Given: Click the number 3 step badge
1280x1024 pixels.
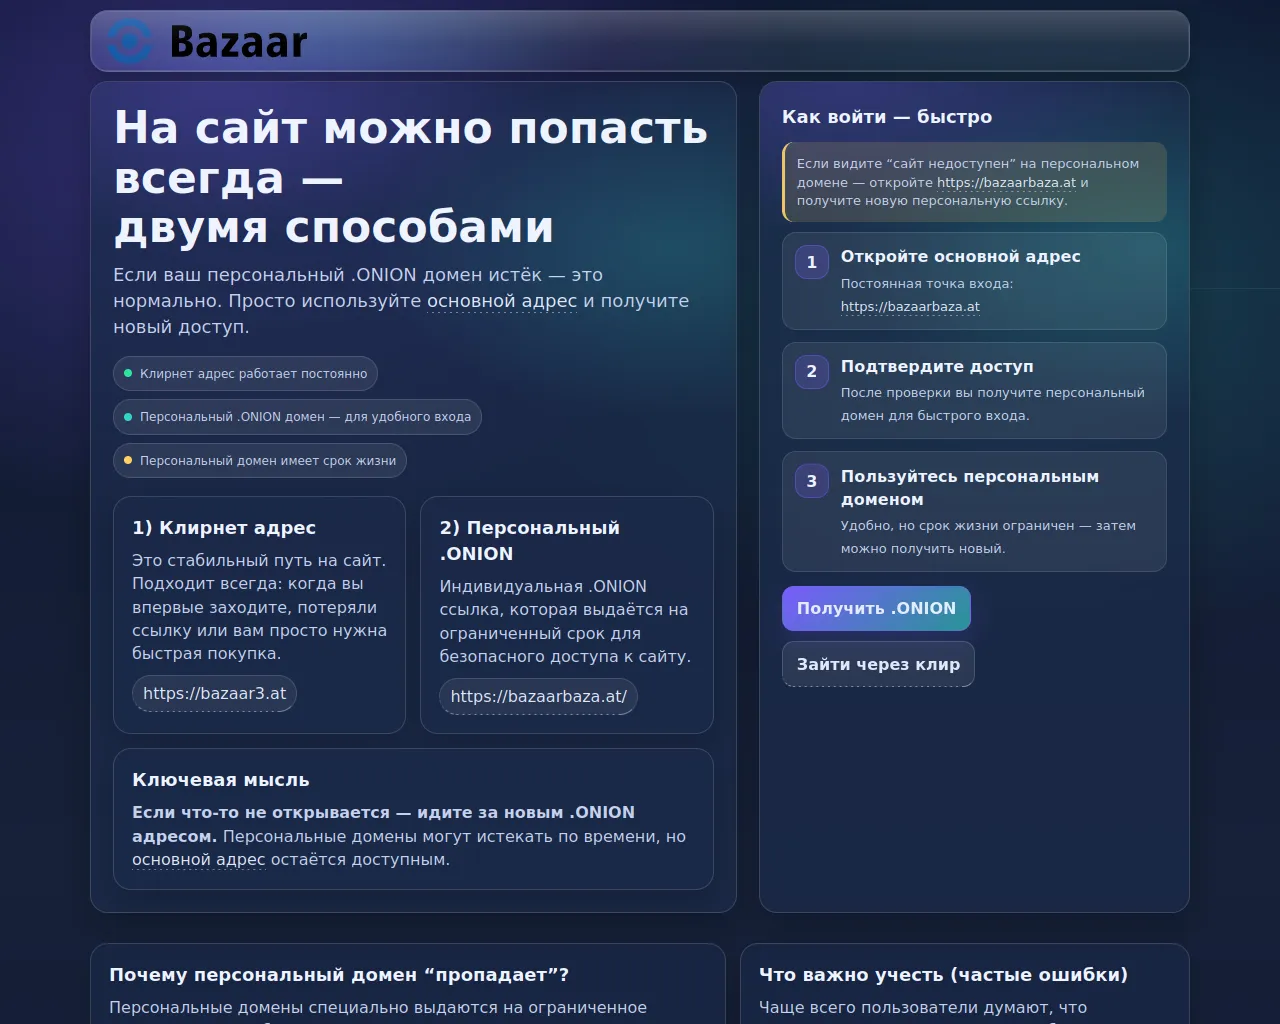Looking at the screenshot, I should click(x=811, y=481).
